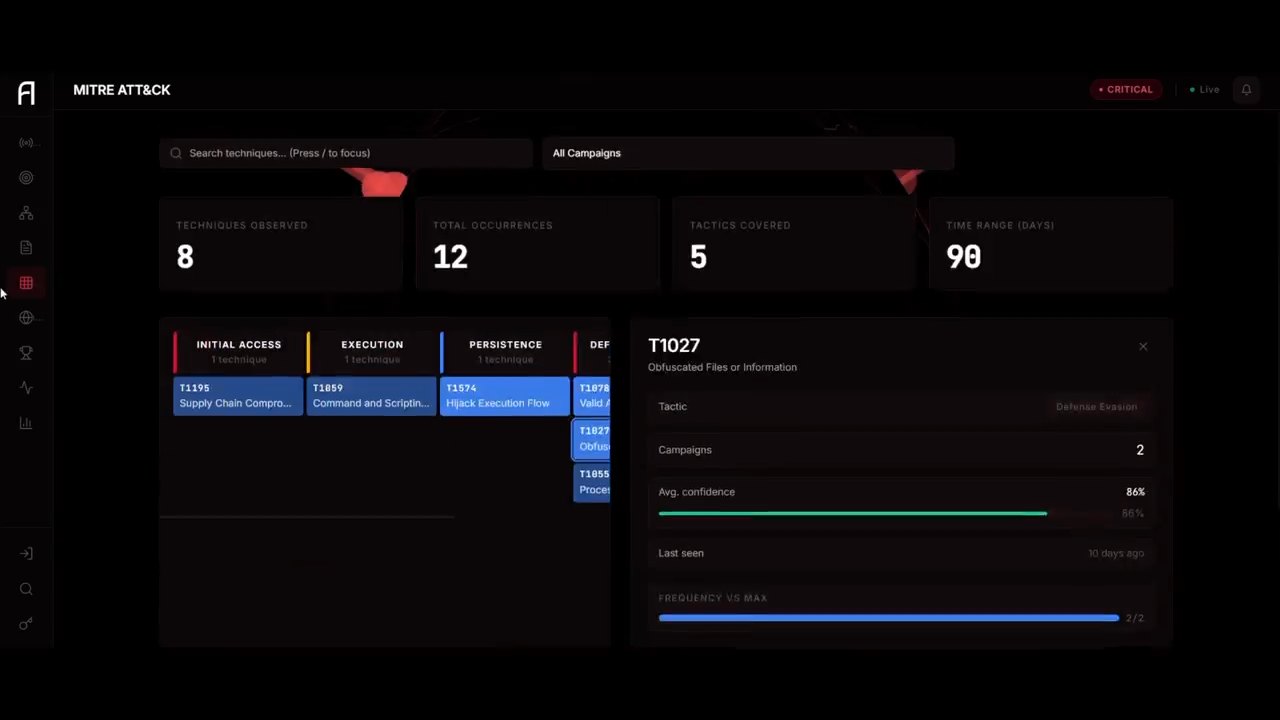Select the partially visible T1078 technique cell
This screenshot has height=720, width=1280.
[x=592, y=396]
